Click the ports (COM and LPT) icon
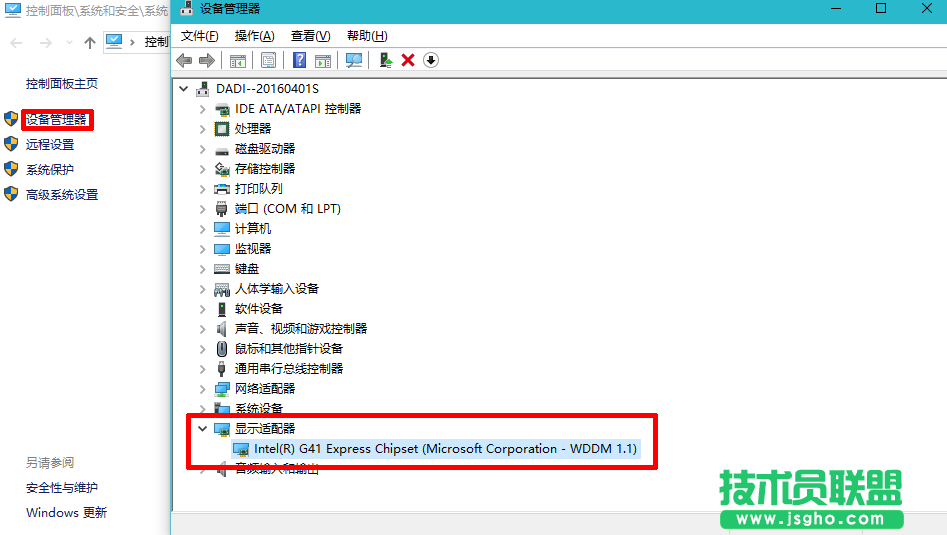The image size is (947, 535). (x=222, y=209)
